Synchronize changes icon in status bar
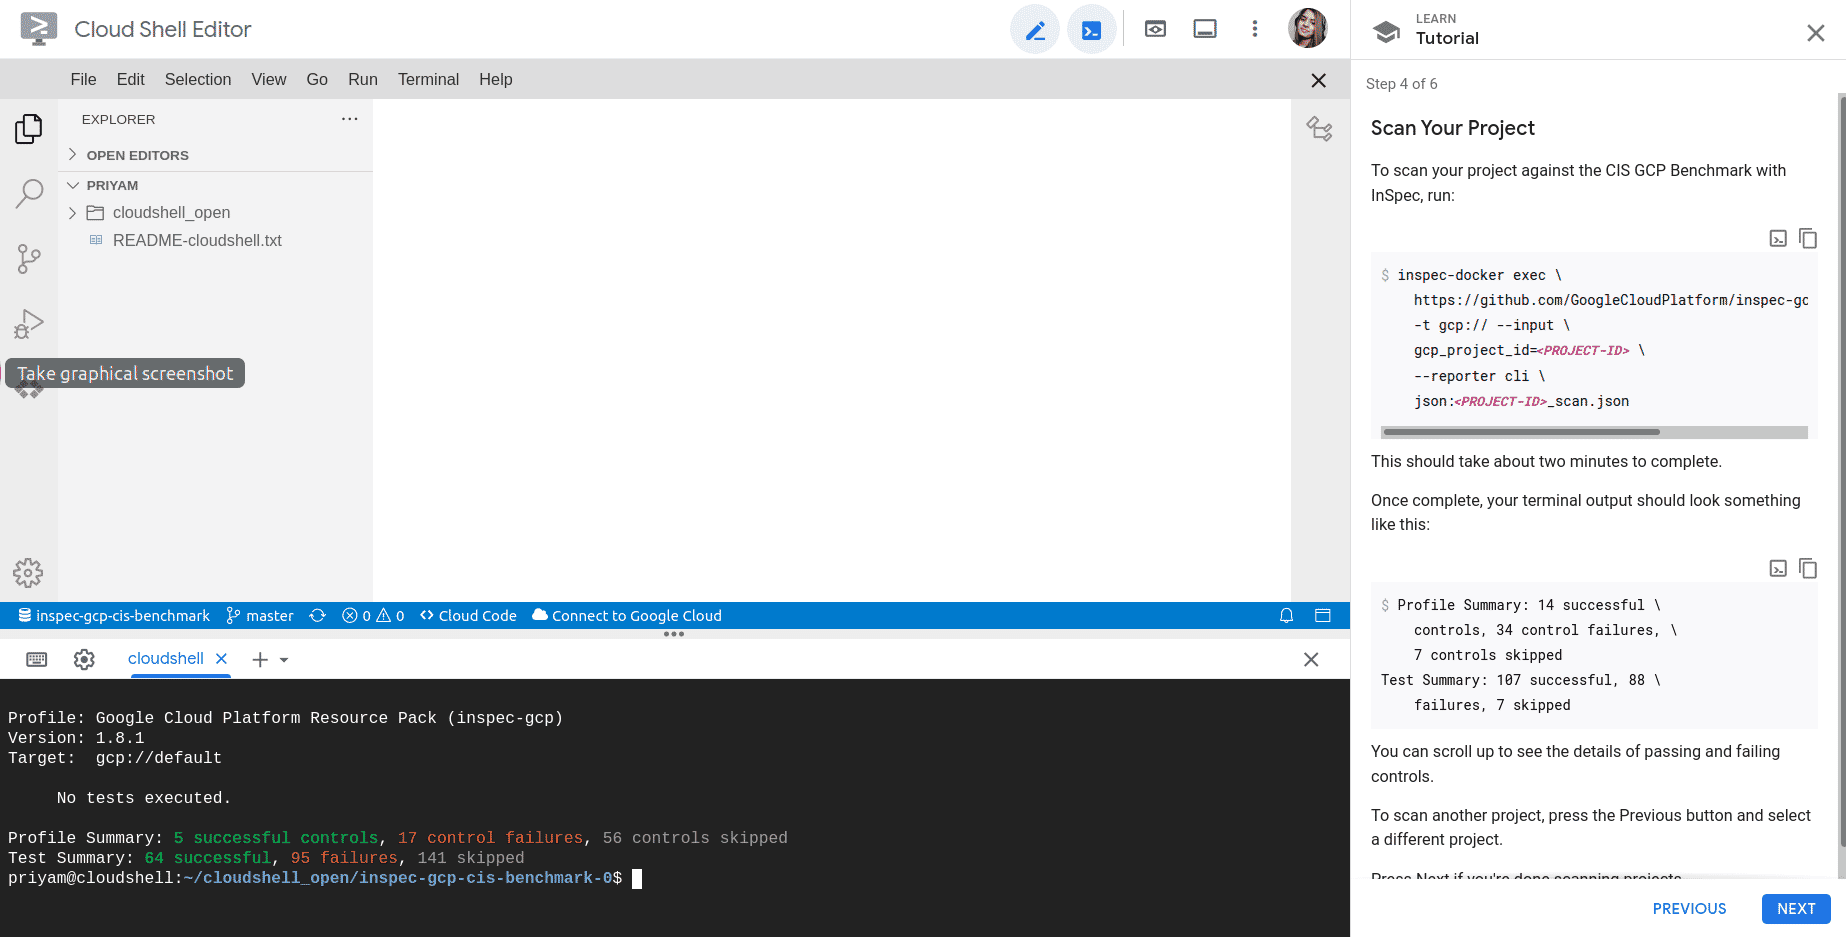 [318, 616]
